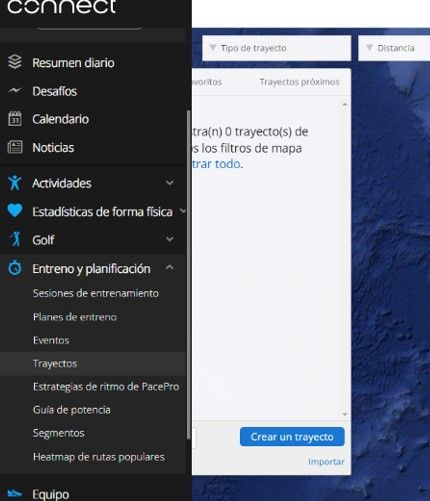The image size is (430, 501).
Task: Click the Desafíos trend icon
Action: (15, 90)
